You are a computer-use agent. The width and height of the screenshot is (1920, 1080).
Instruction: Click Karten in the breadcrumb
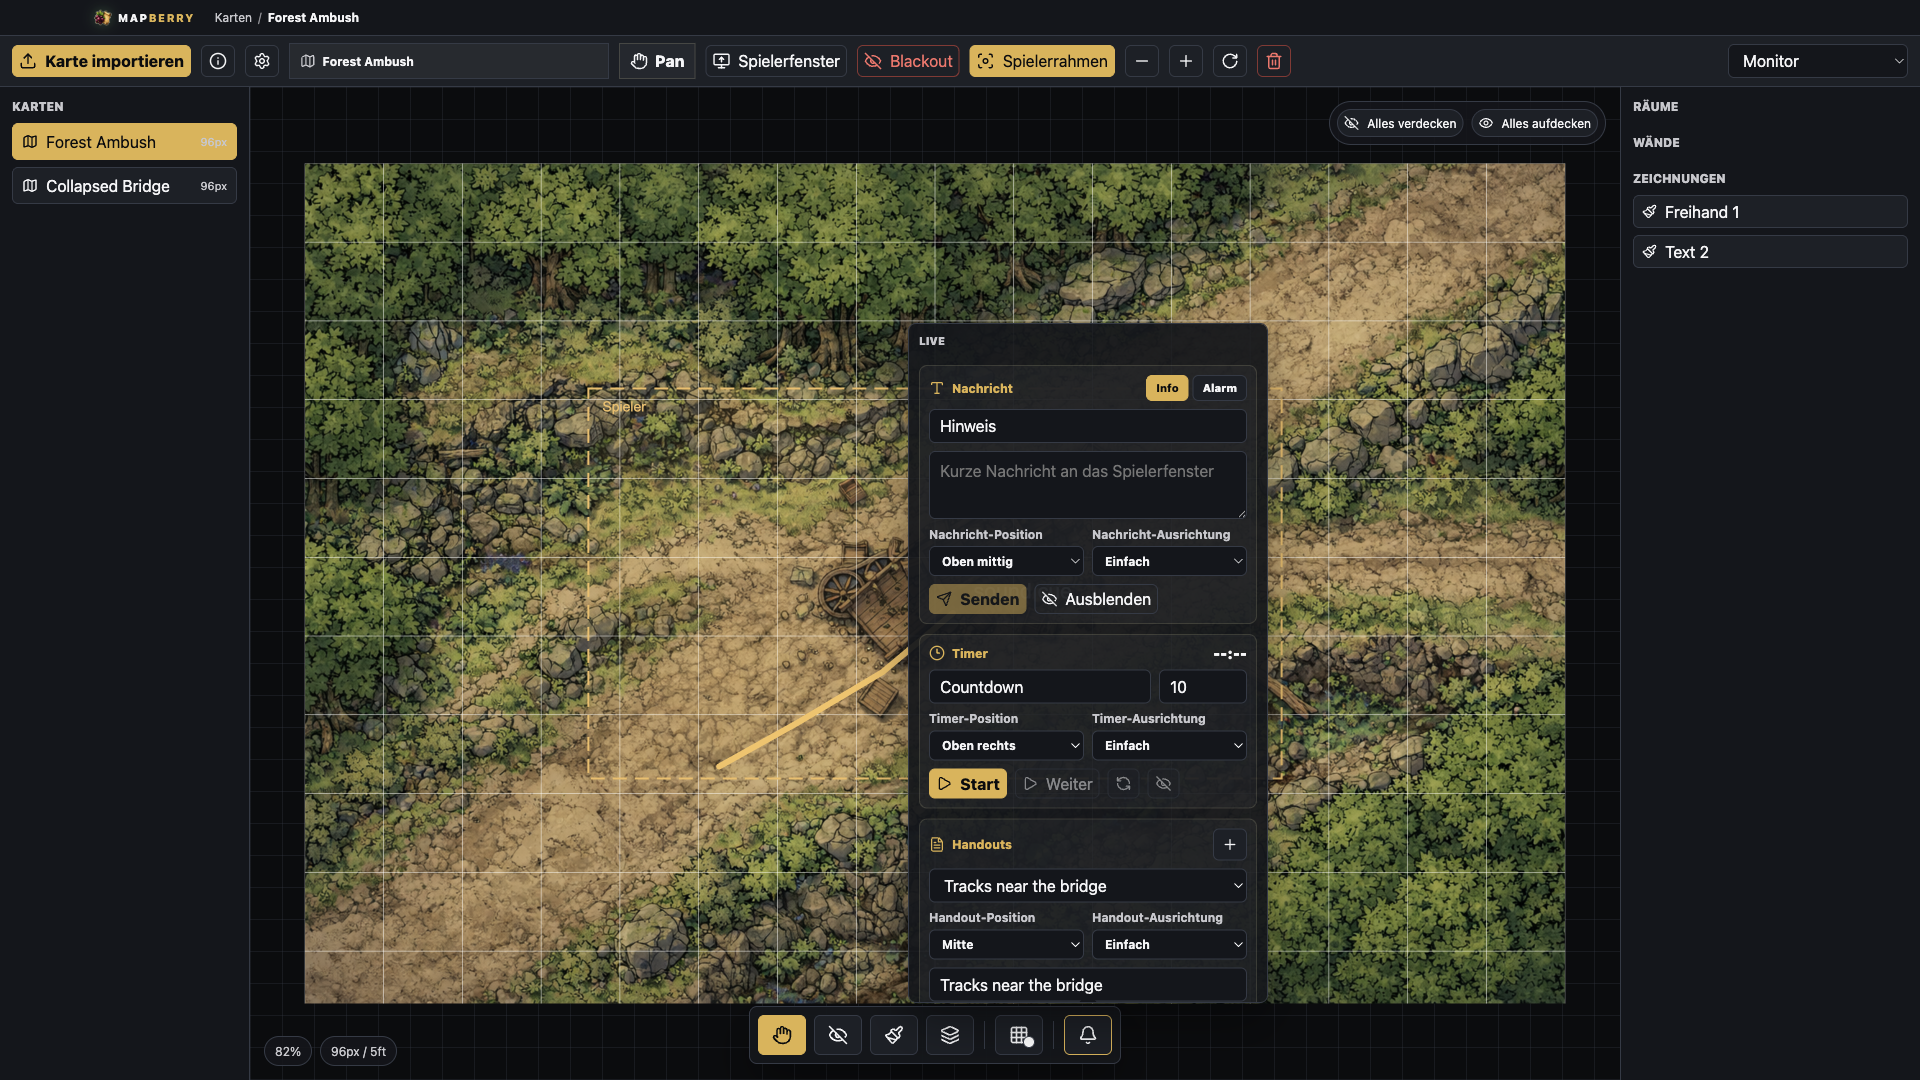pyautogui.click(x=233, y=17)
